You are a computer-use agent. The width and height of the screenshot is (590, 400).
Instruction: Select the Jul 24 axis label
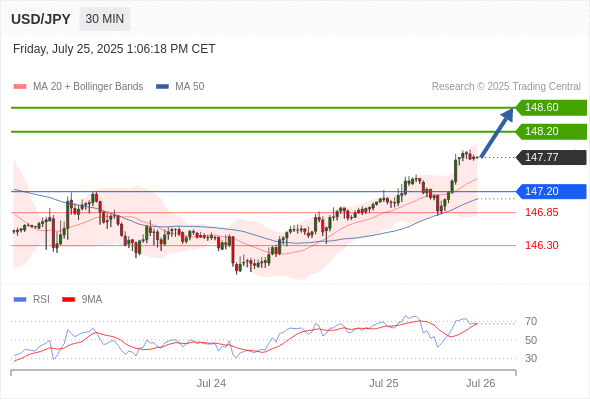[211, 383]
